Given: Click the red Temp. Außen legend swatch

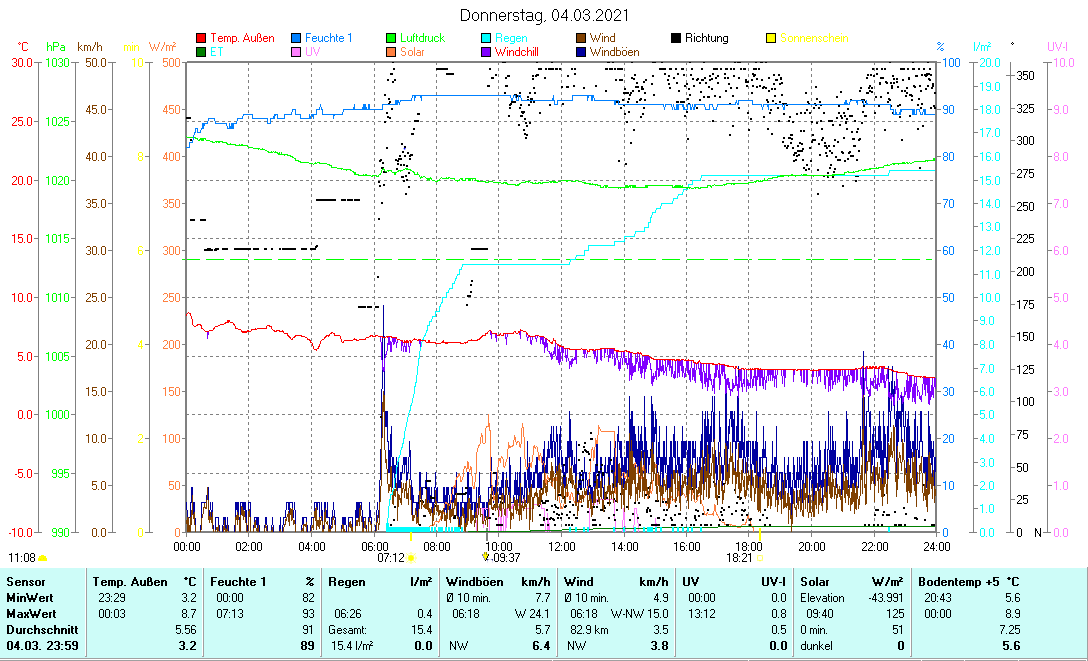Looking at the screenshot, I should (201, 38).
